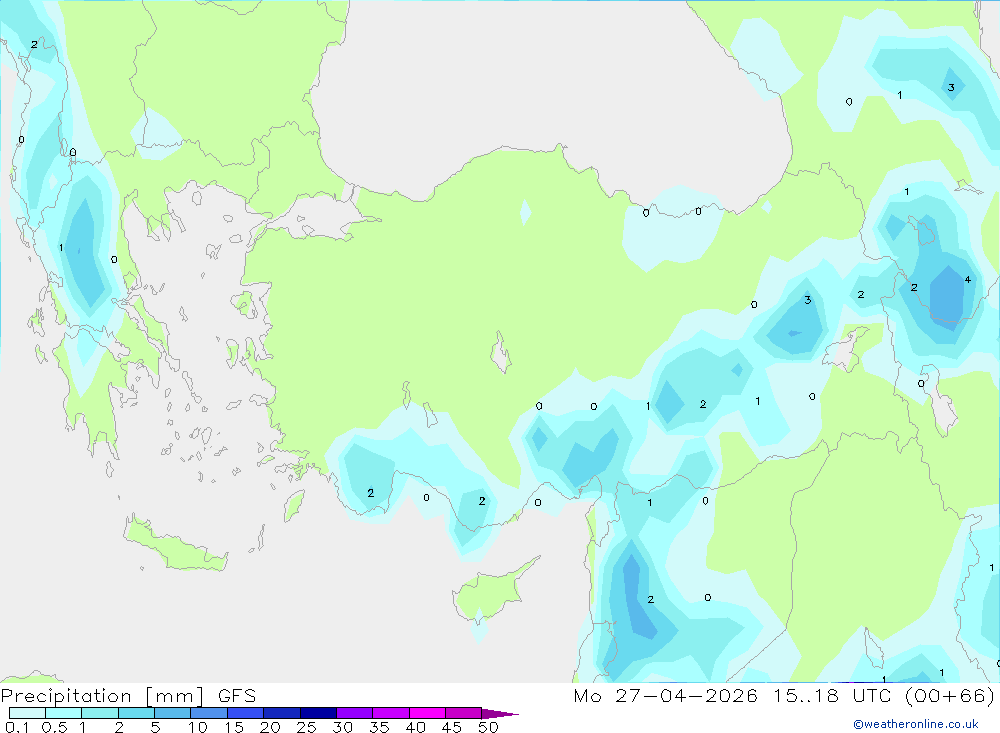Select the 5–10 mm legend color swatch
This screenshot has width=1000, height=733.
coord(173,713)
